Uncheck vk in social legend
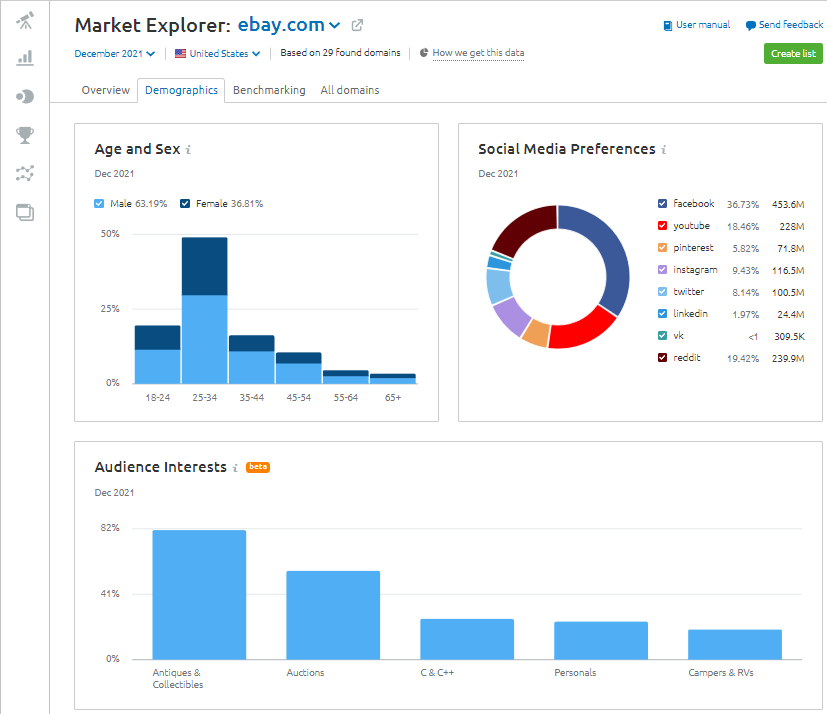This screenshot has width=827, height=714. pyautogui.click(x=662, y=335)
